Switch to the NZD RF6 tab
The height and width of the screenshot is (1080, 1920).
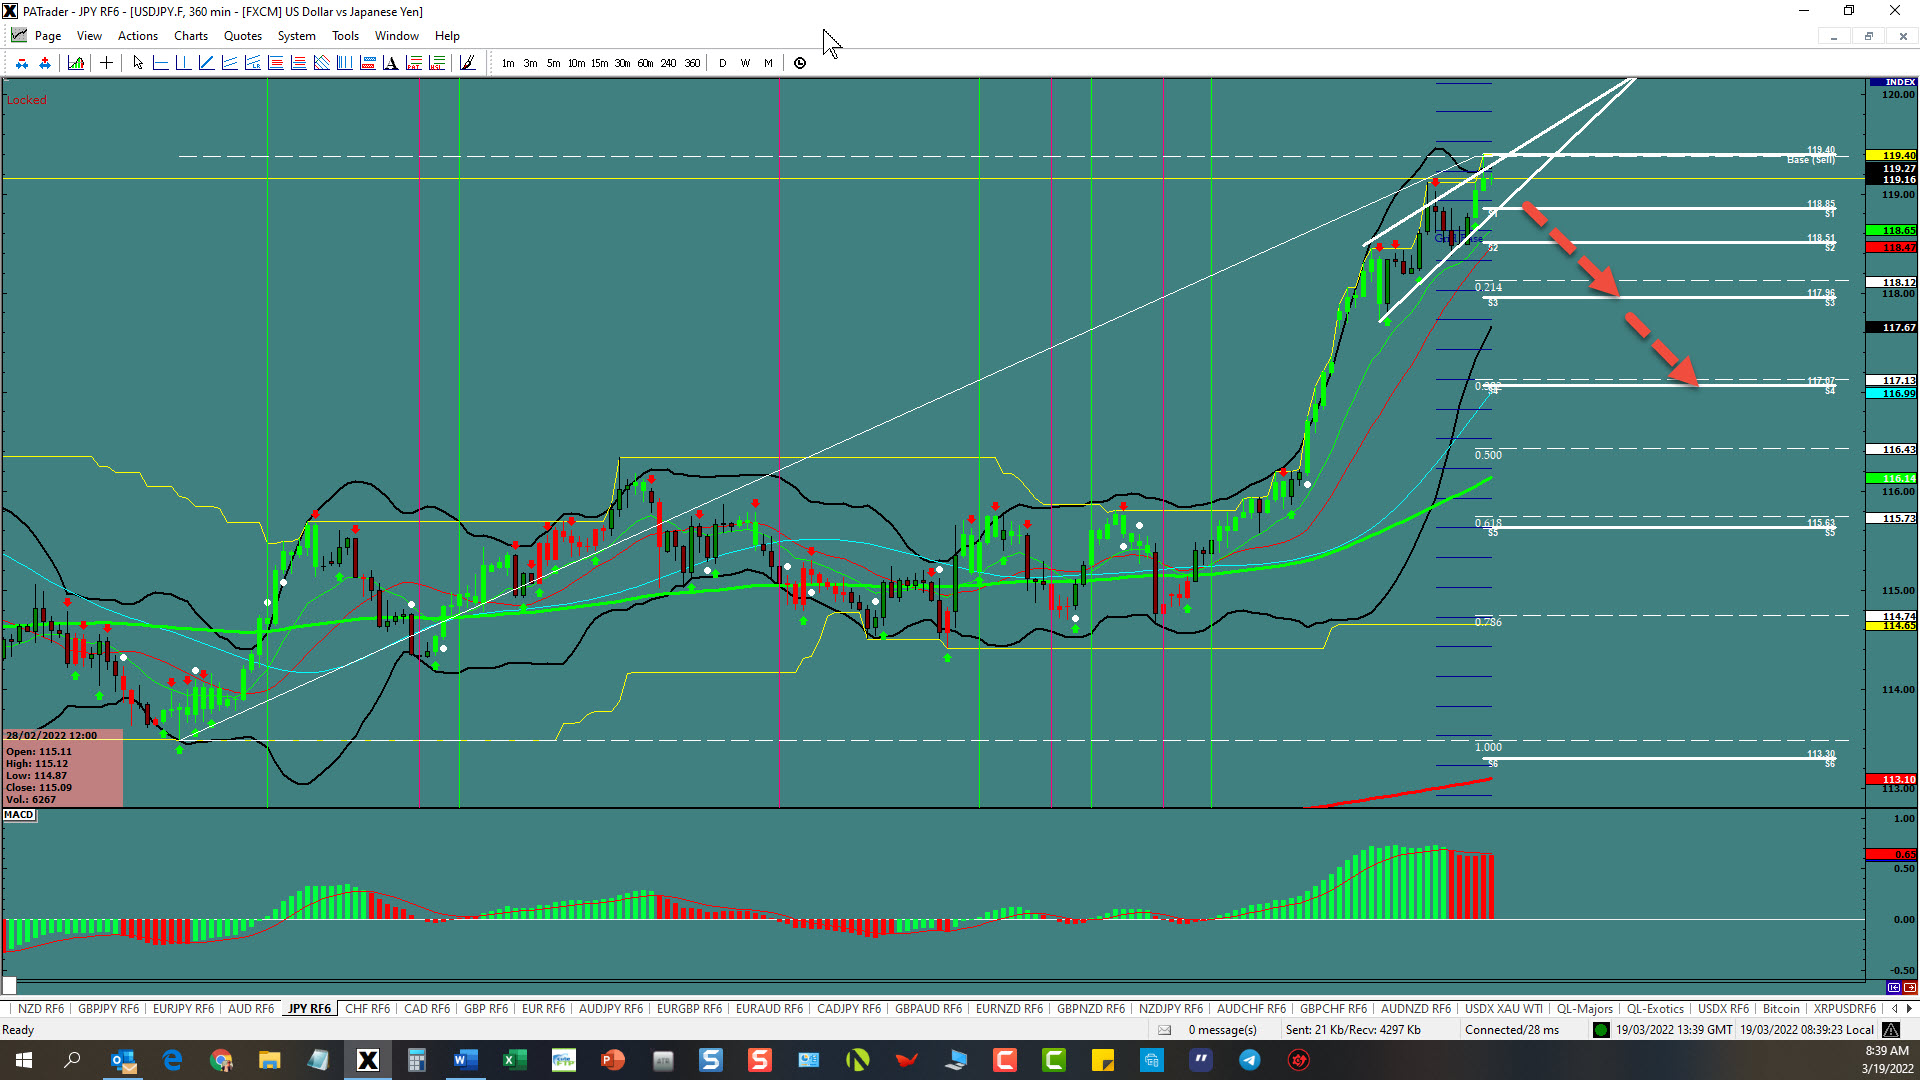[x=41, y=1009]
